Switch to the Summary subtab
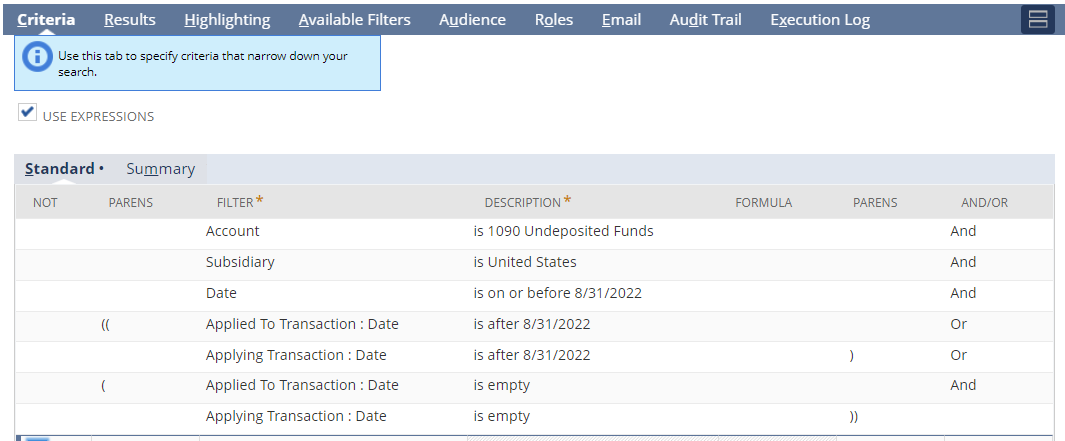1065x441 pixels. (160, 169)
